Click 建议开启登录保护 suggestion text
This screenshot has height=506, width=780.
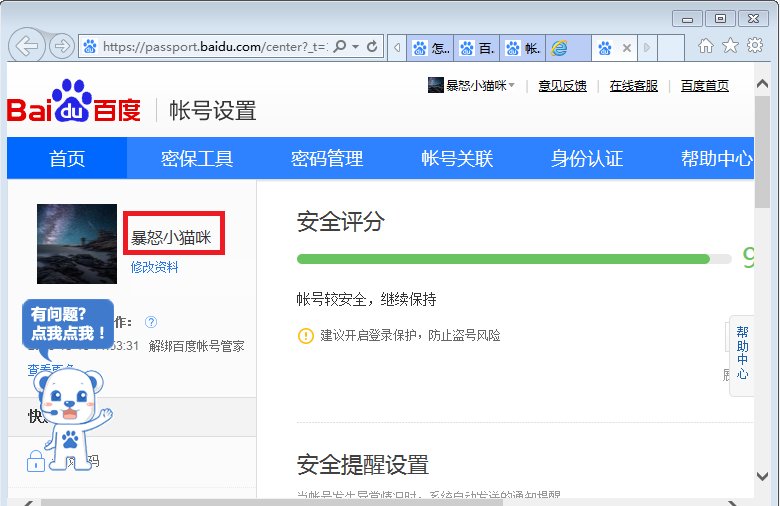[x=410, y=335]
